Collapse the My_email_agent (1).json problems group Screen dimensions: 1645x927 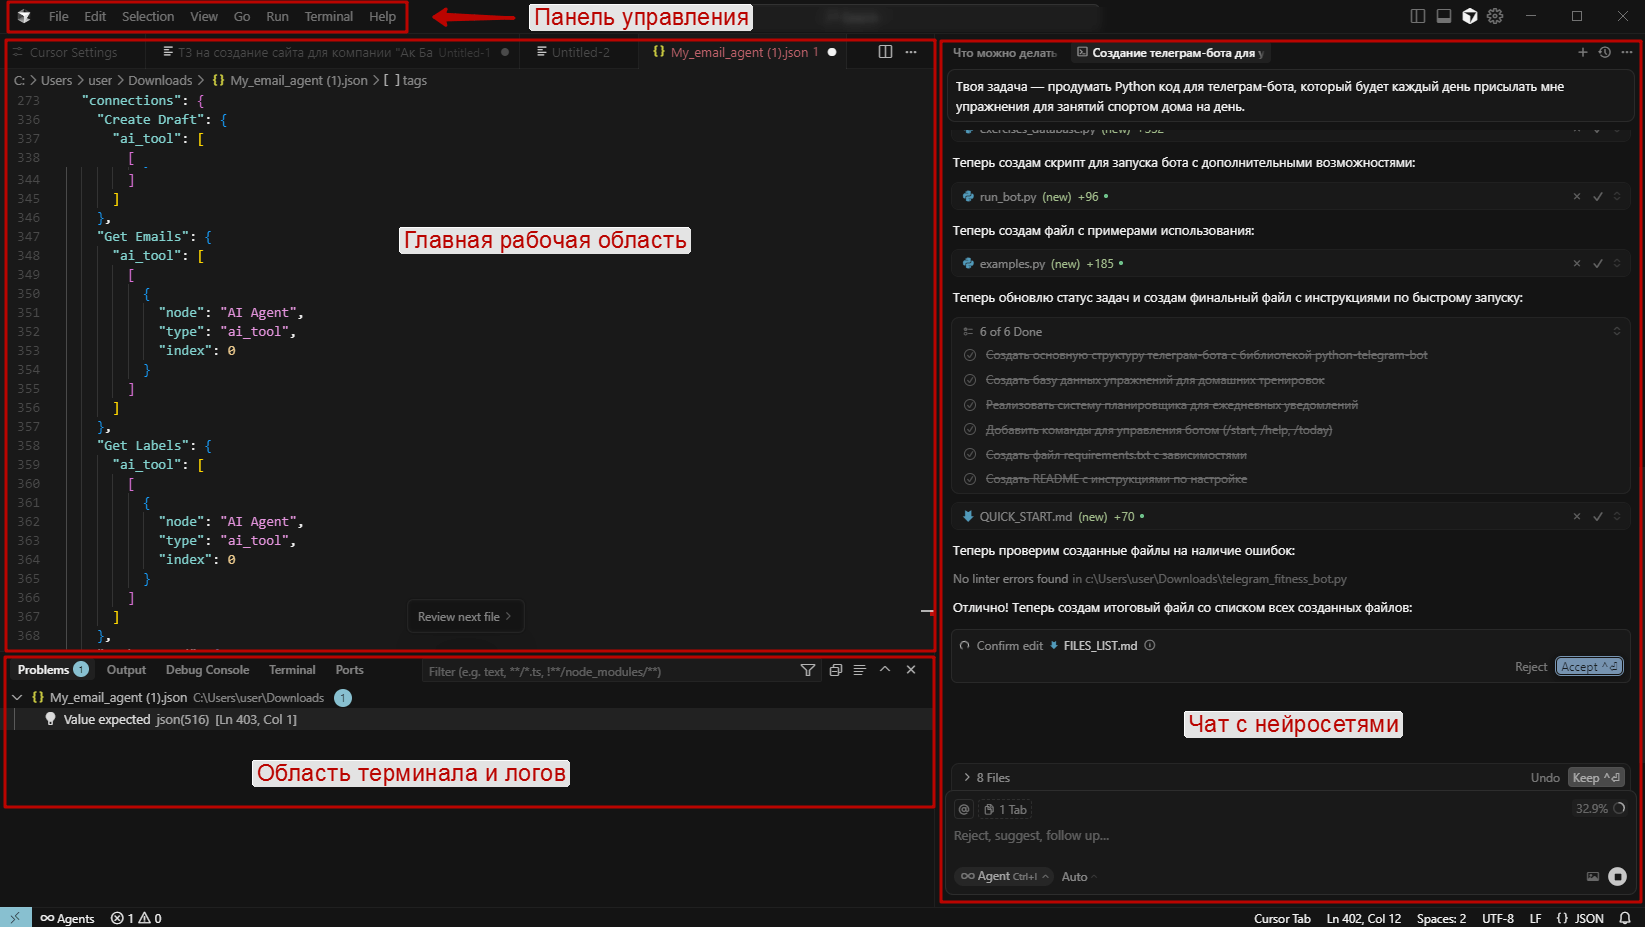point(17,698)
